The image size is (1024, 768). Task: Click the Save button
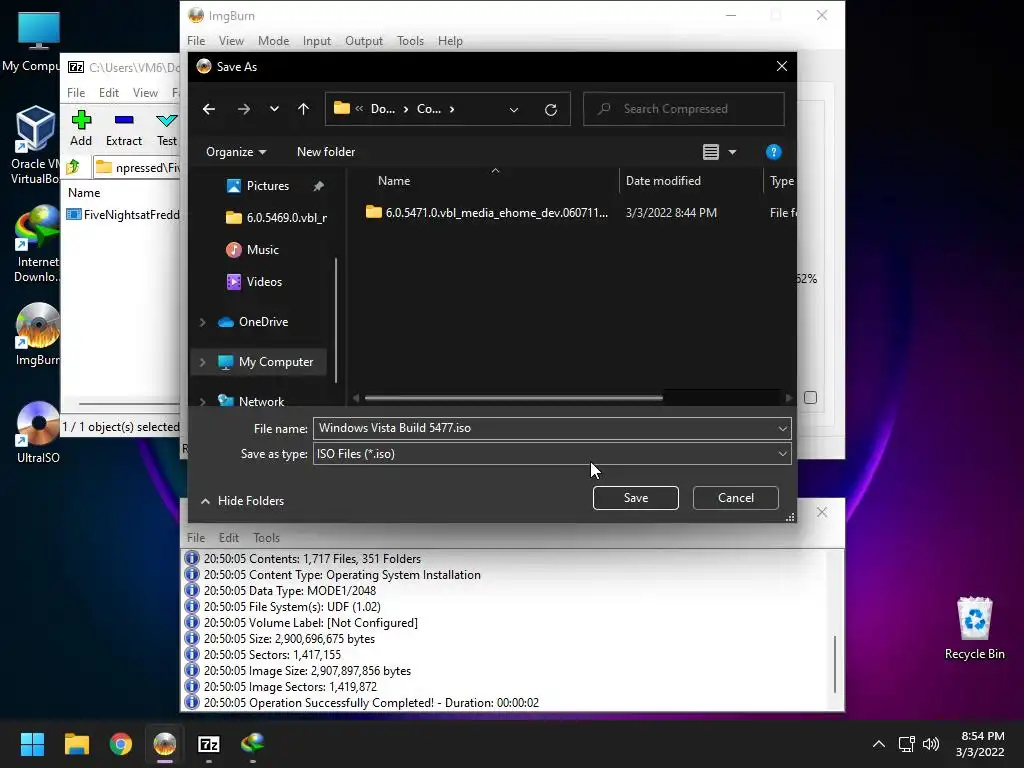635,498
